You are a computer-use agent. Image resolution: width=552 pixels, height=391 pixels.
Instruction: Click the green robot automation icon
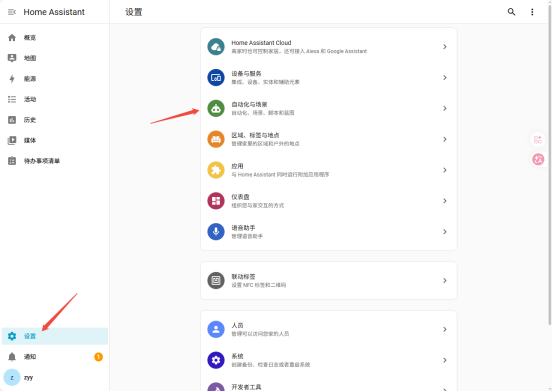click(216, 108)
